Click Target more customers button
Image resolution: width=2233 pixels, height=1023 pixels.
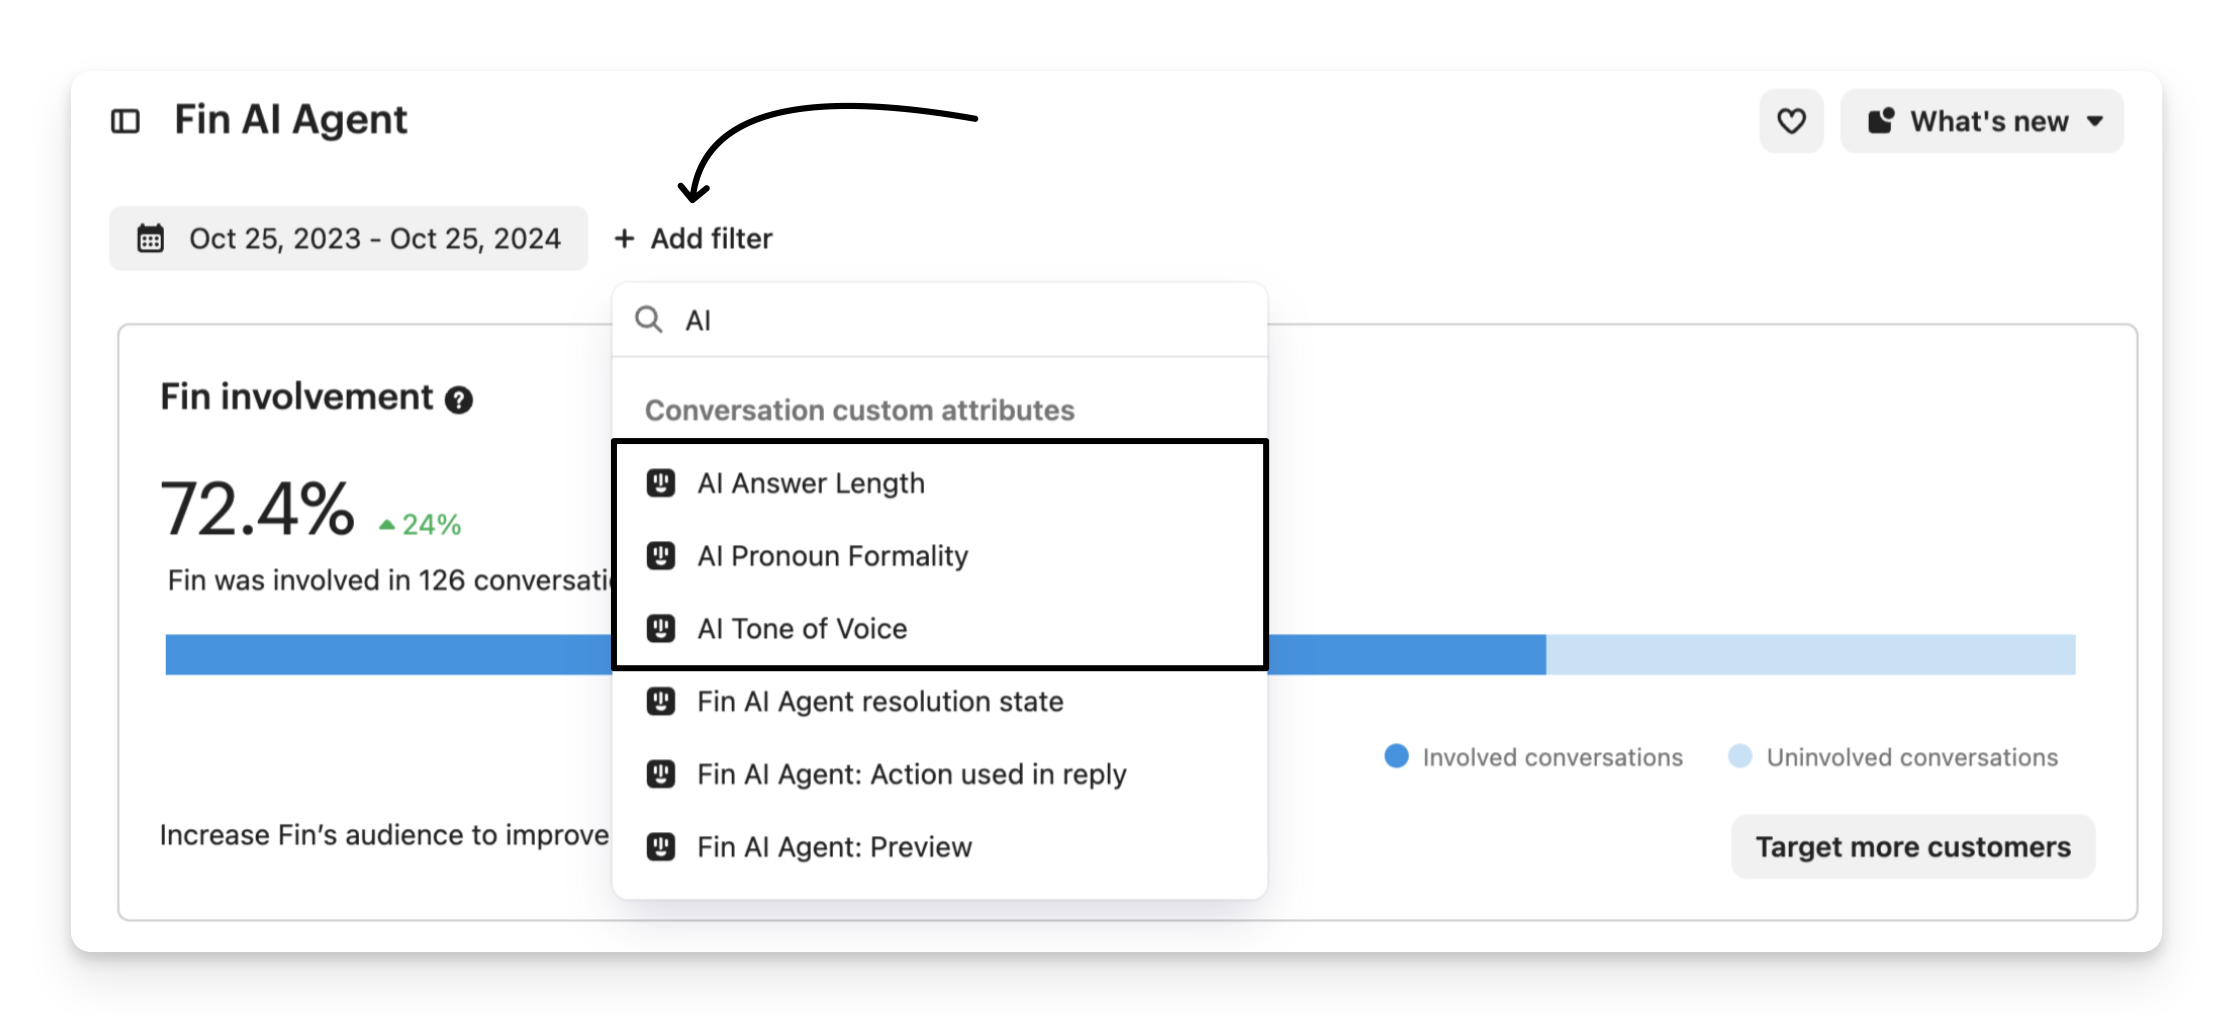(x=1912, y=848)
